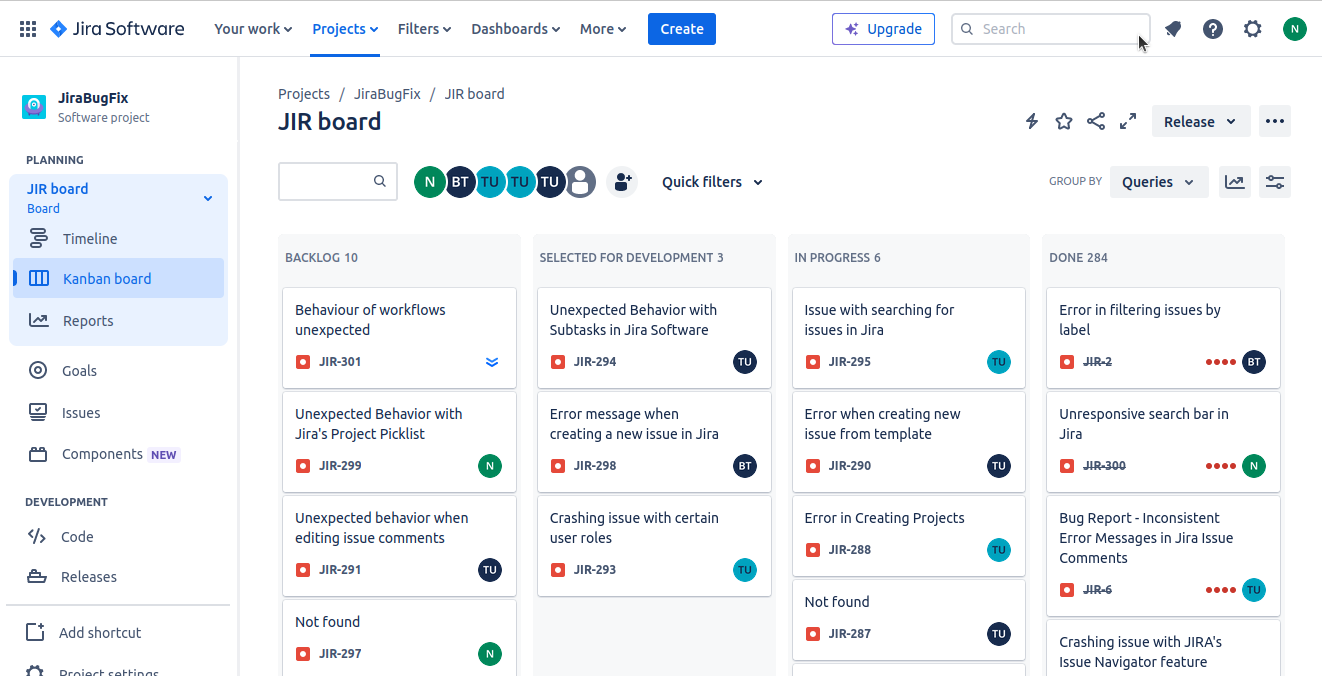Viewport: 1322px width, 676px height.
Task: Open Not found card JIR-287
Action: point(909,619)
